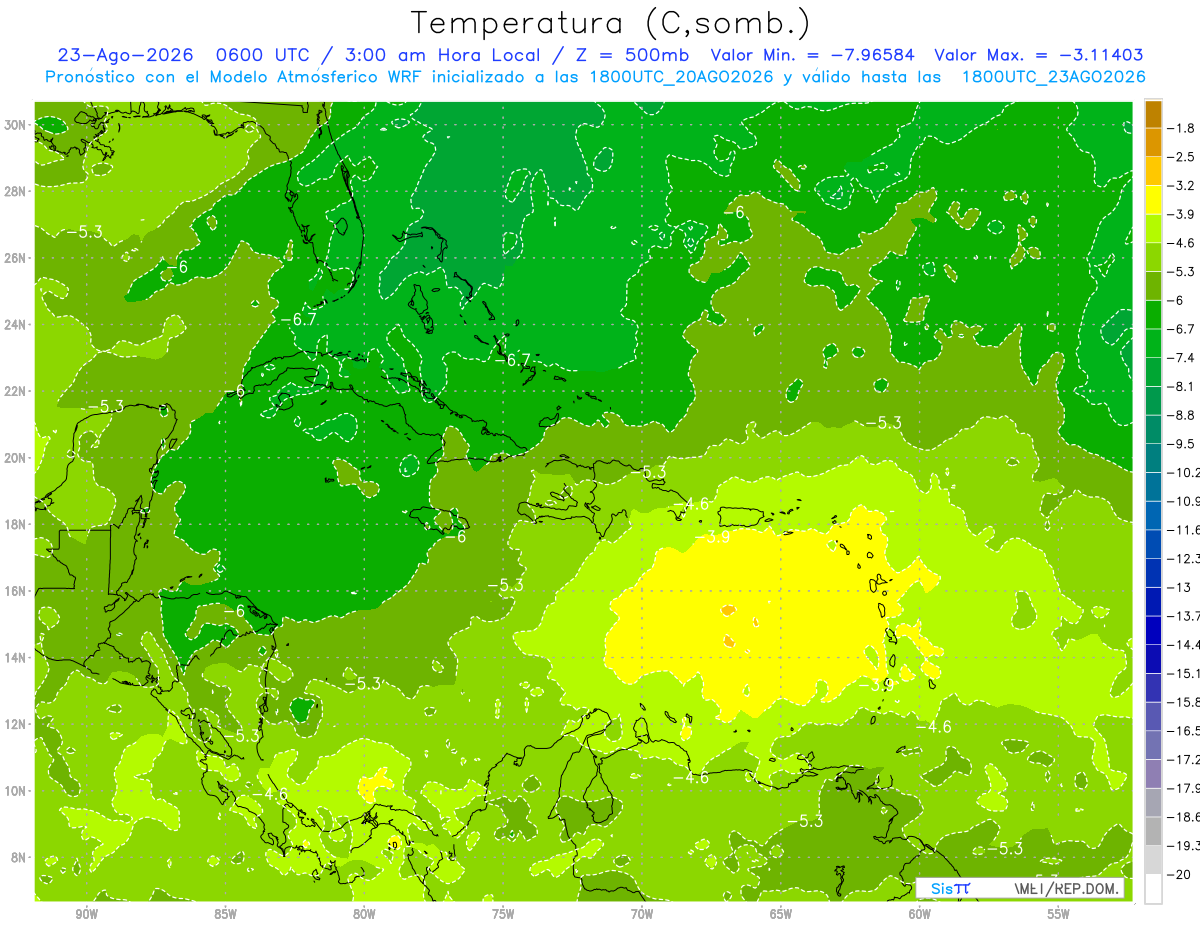Image resolution: width=1200 pixels, height=927 pixels.
Task: Click the '-2.5' color bar label
Action: 1183,157
